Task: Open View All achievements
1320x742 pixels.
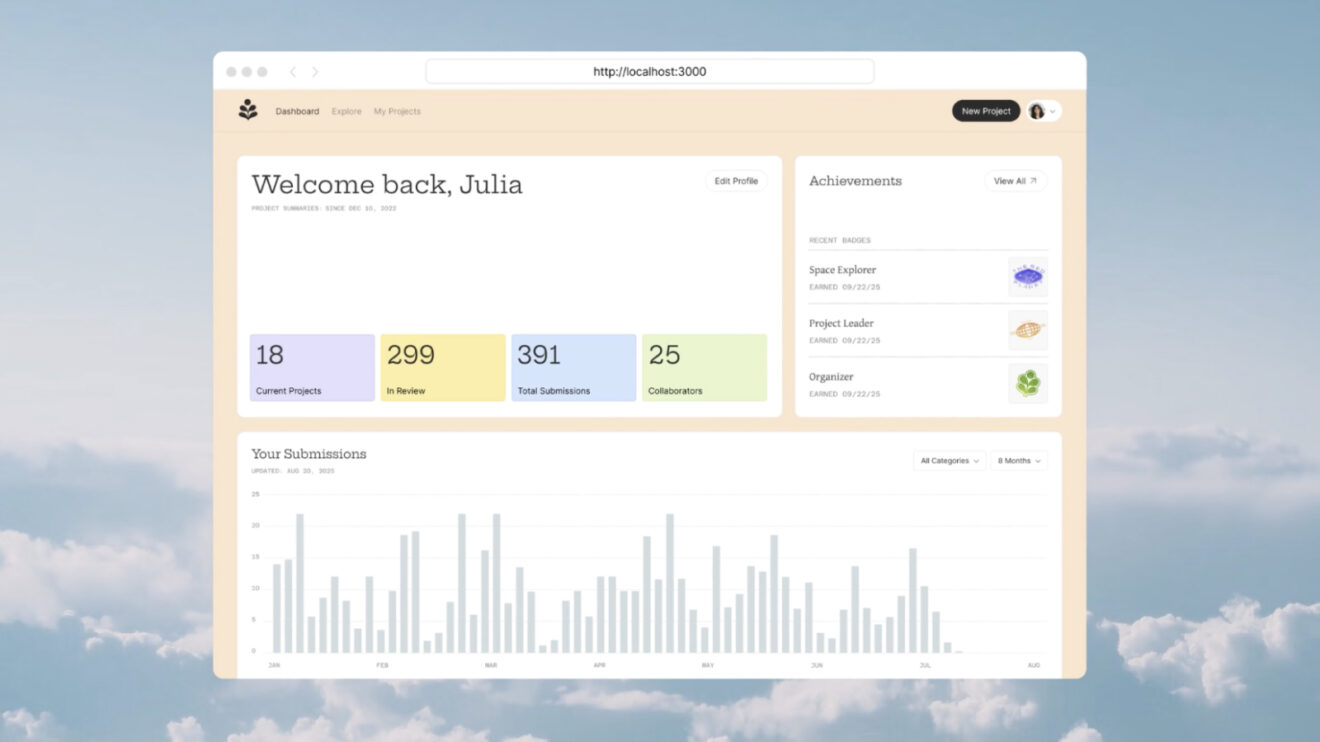Action: (1012, 181)
